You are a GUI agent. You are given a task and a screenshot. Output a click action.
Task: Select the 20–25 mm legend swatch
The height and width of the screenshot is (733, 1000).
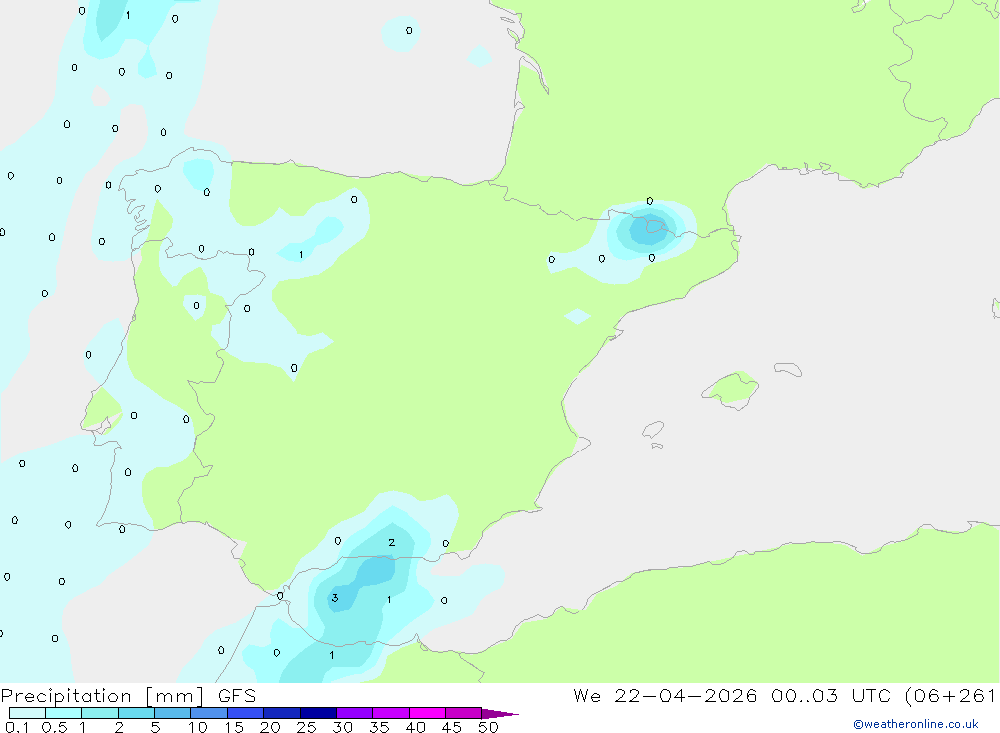click(x=281, y=713)
